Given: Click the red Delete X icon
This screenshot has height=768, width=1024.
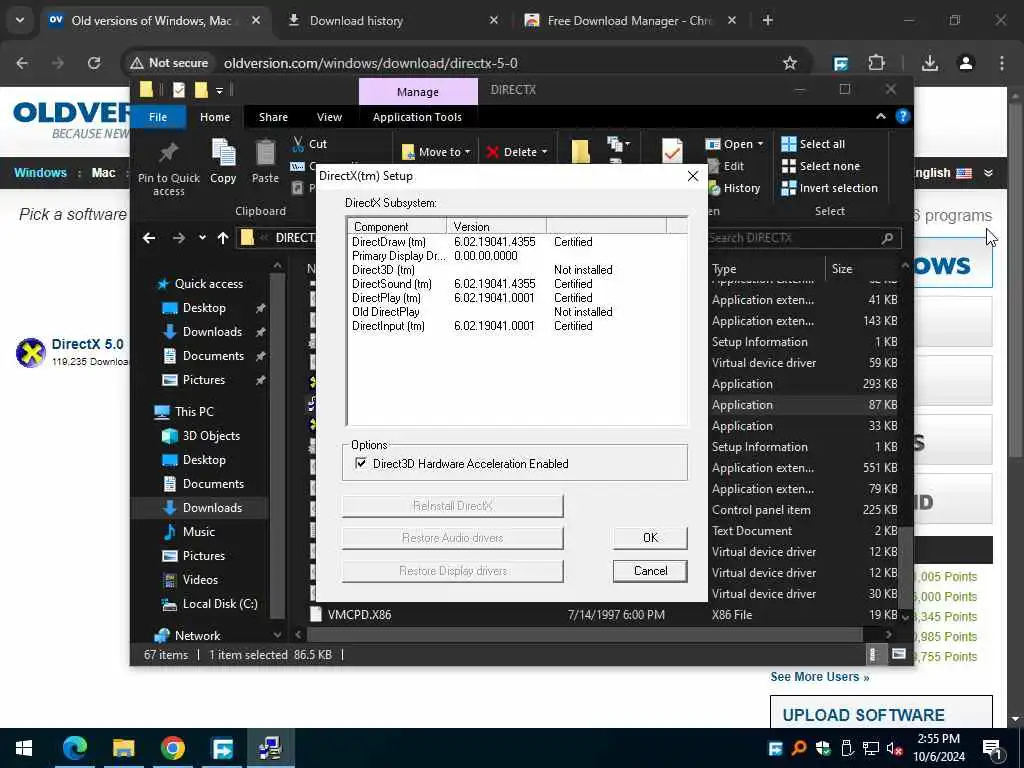Looking at the screenshot, I should pyautogui.click(x=492, y=152).
